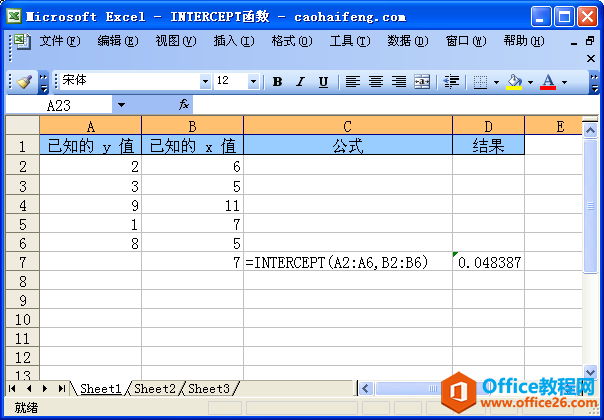This screenshot has height=420, width=604.
Task: Select header cell 公式
Action: point(348,146)
